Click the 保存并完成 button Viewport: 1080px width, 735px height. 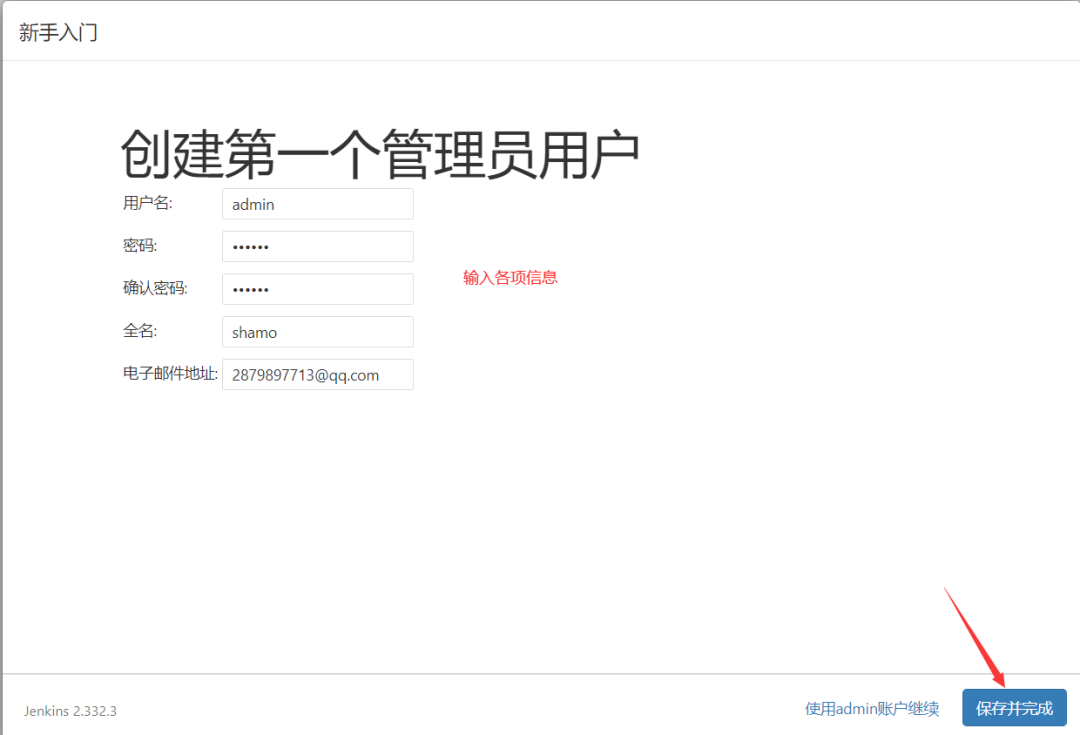click(x=1014, y=708)
